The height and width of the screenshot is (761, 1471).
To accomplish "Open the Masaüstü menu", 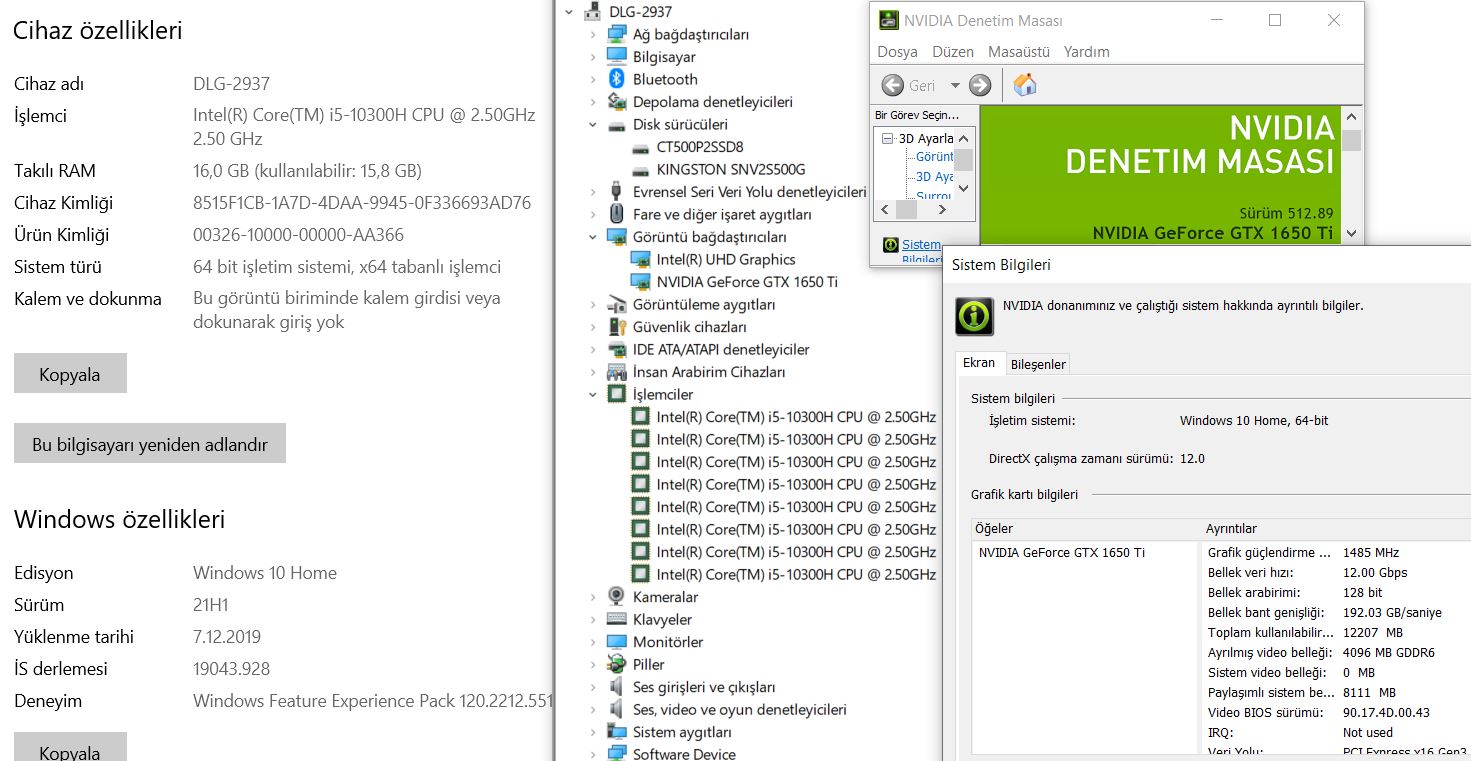I will click(x=1019, y=52).
